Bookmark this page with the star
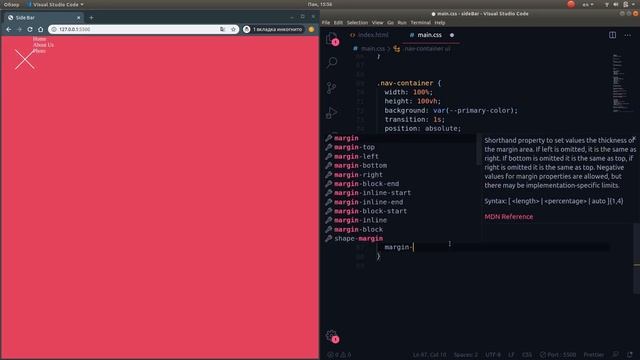The height and width of the screenshot is (360, 640). [x=233, y=29]
